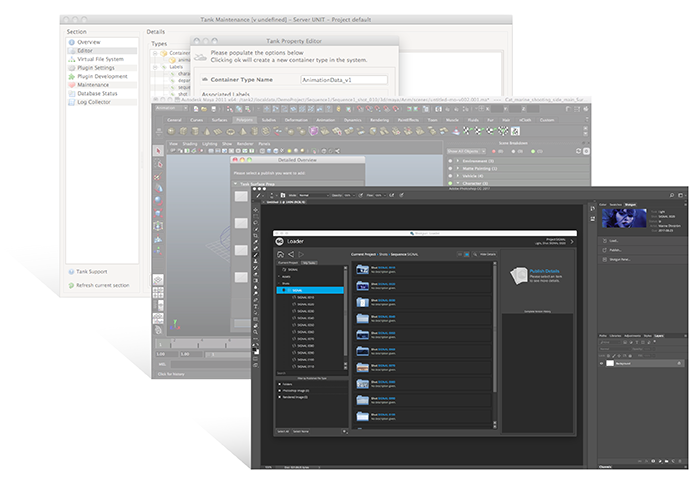Open the Swatches tab in Photoshop
This screenshot has width=700, height=486.
616,204
